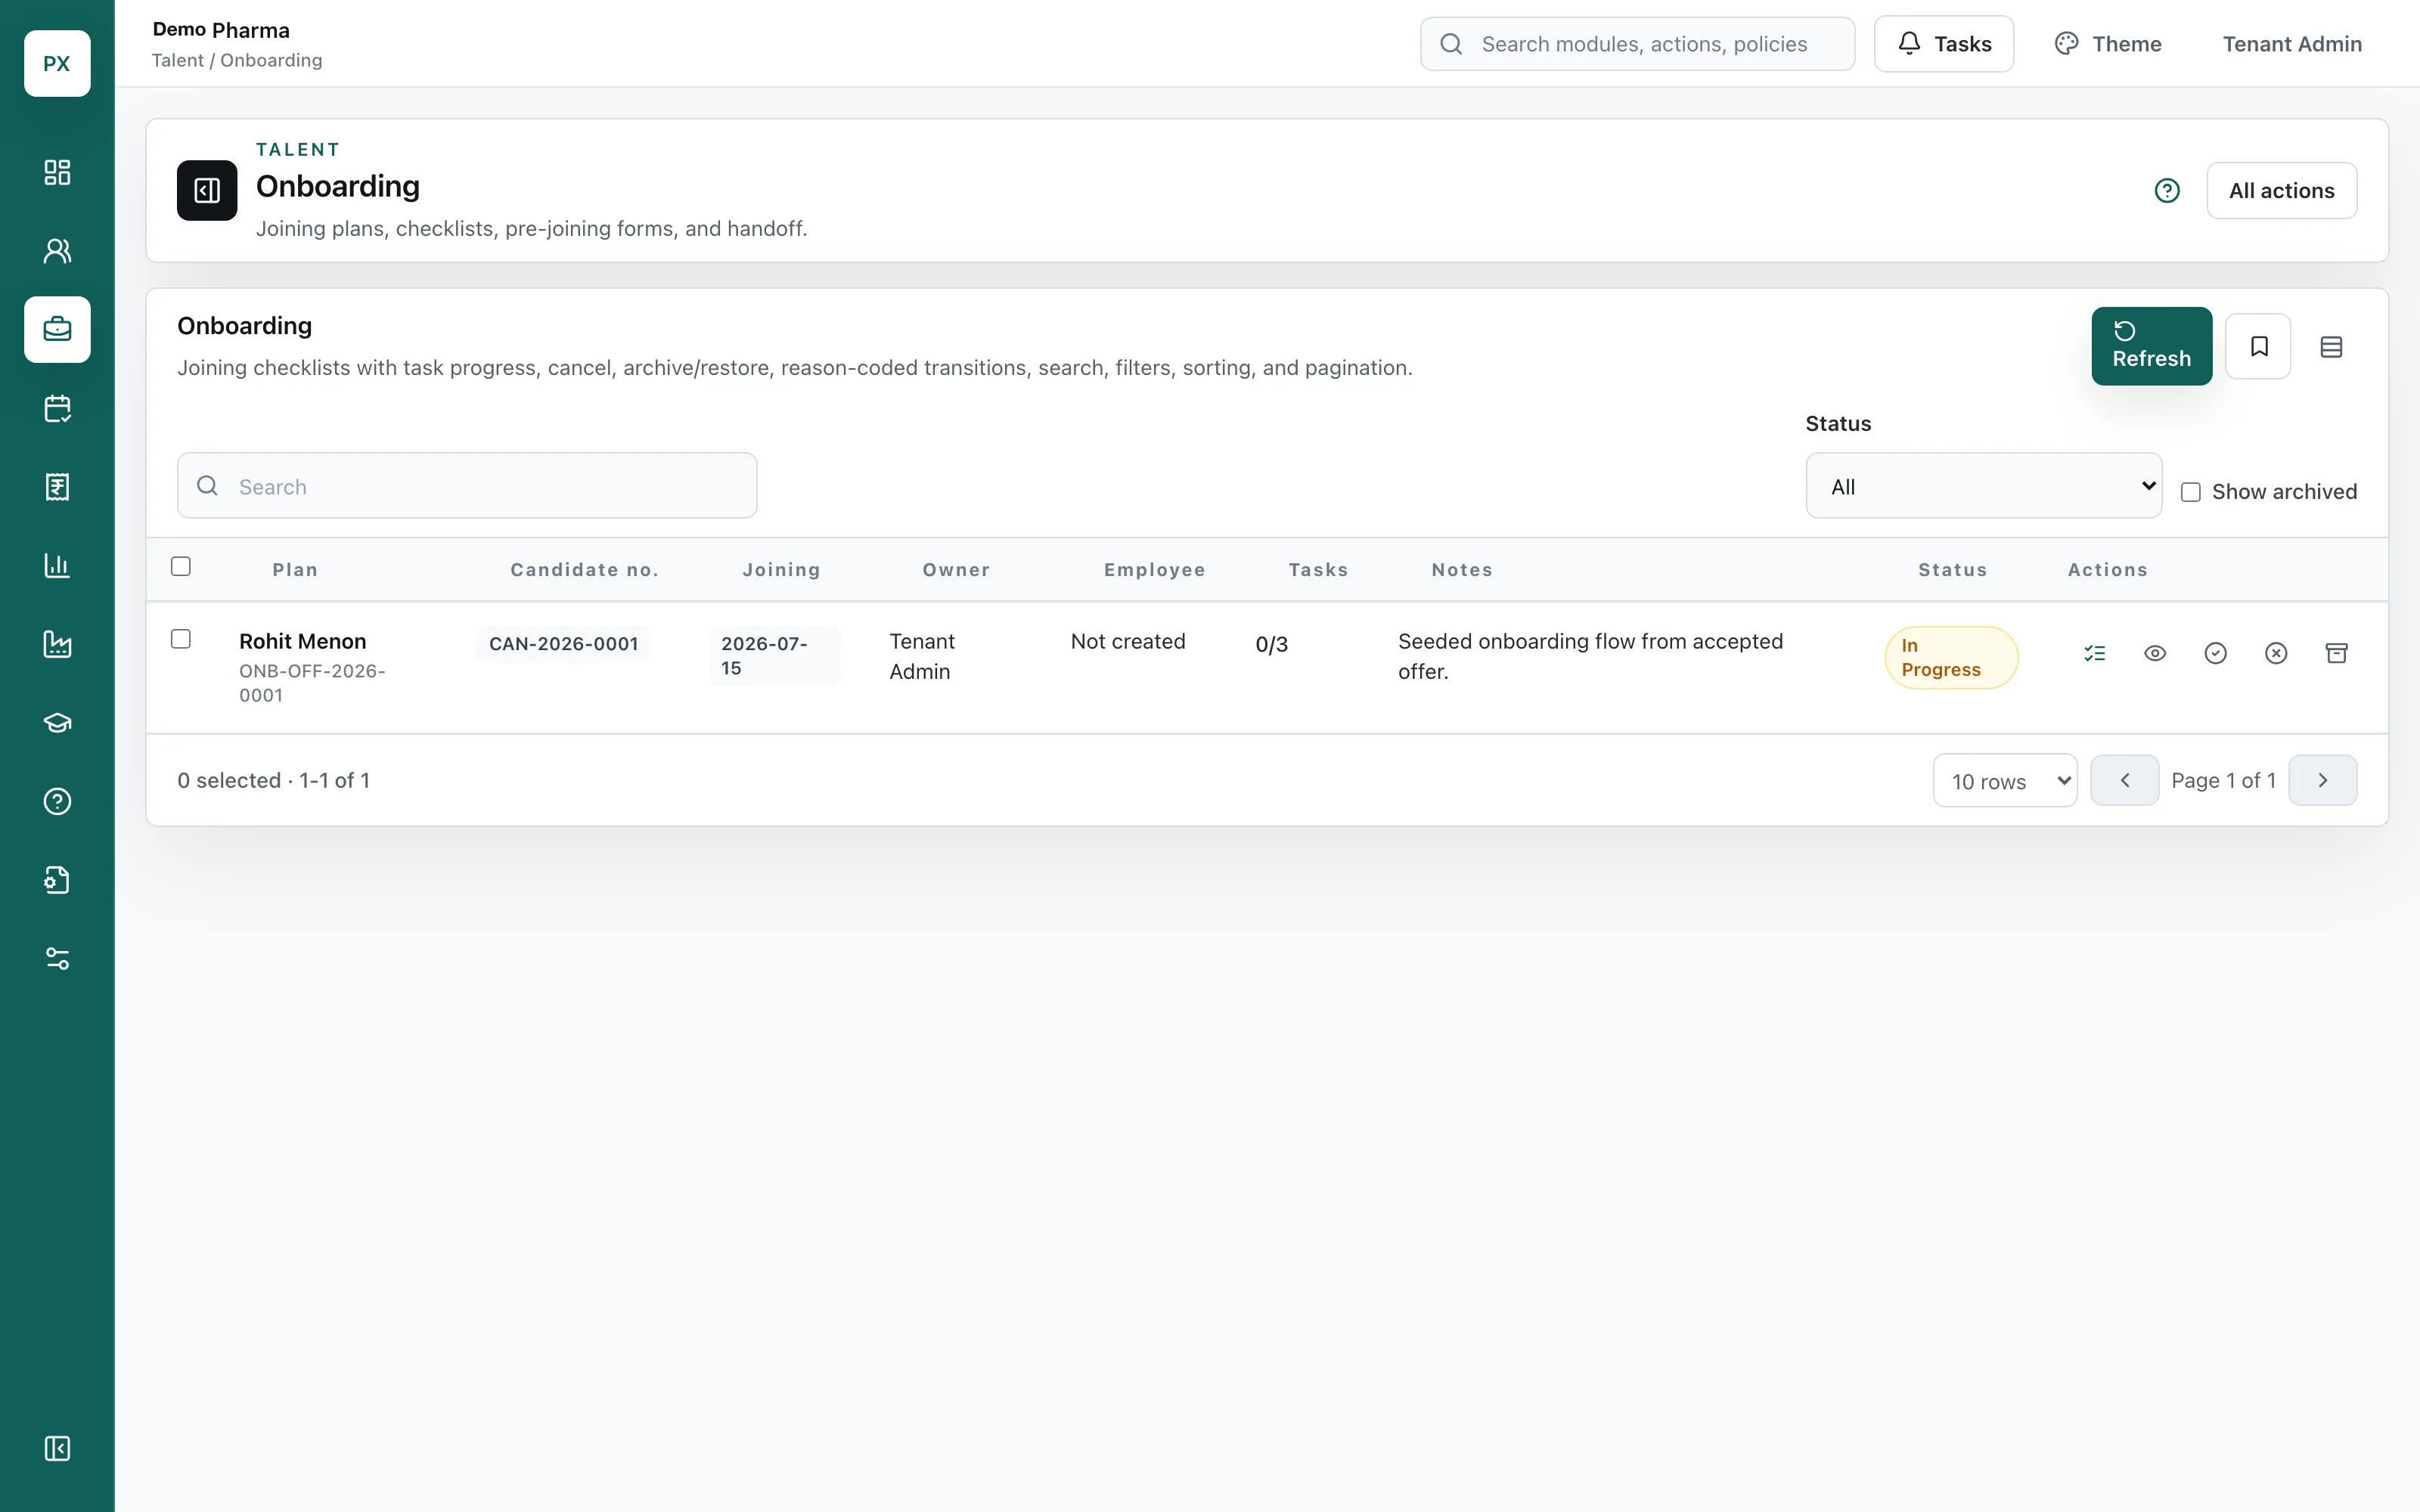Image resolution: width=2420 pixels, height=1512 pixels.
Task: Open the Theme switcher
Action: (2107, 44)
